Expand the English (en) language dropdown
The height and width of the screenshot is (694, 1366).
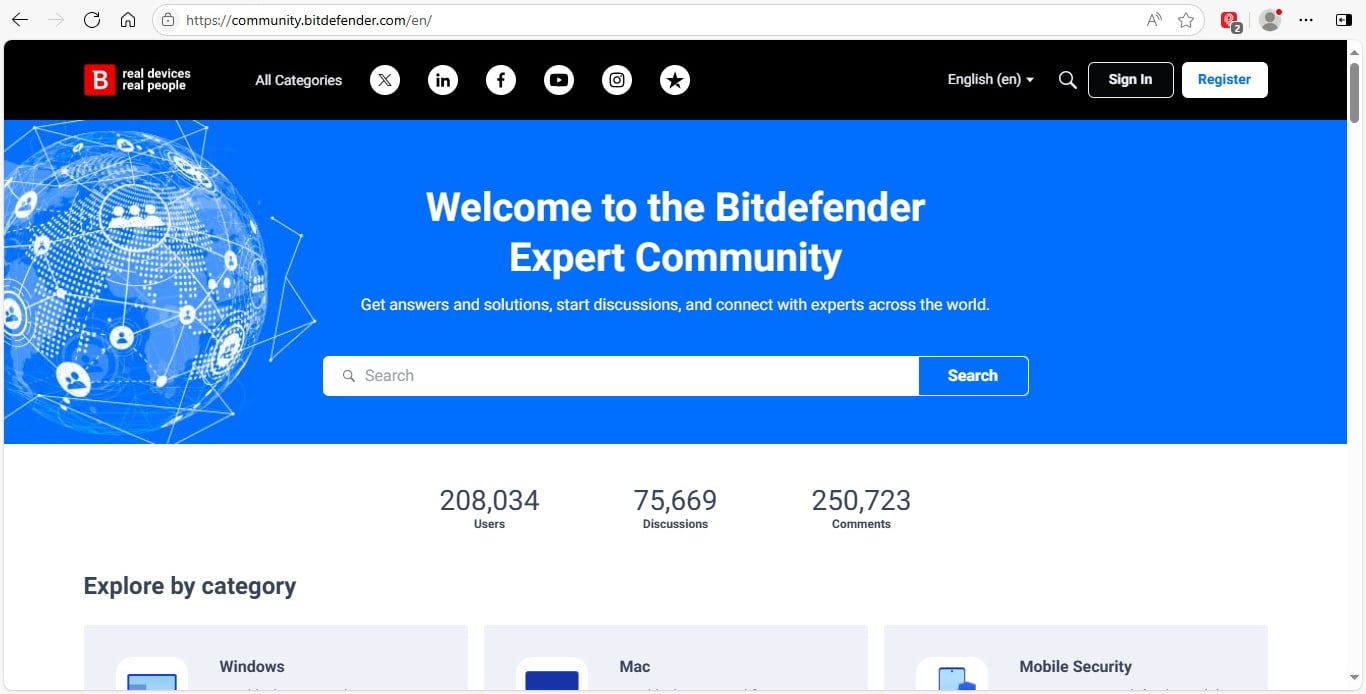coord(991,80)
